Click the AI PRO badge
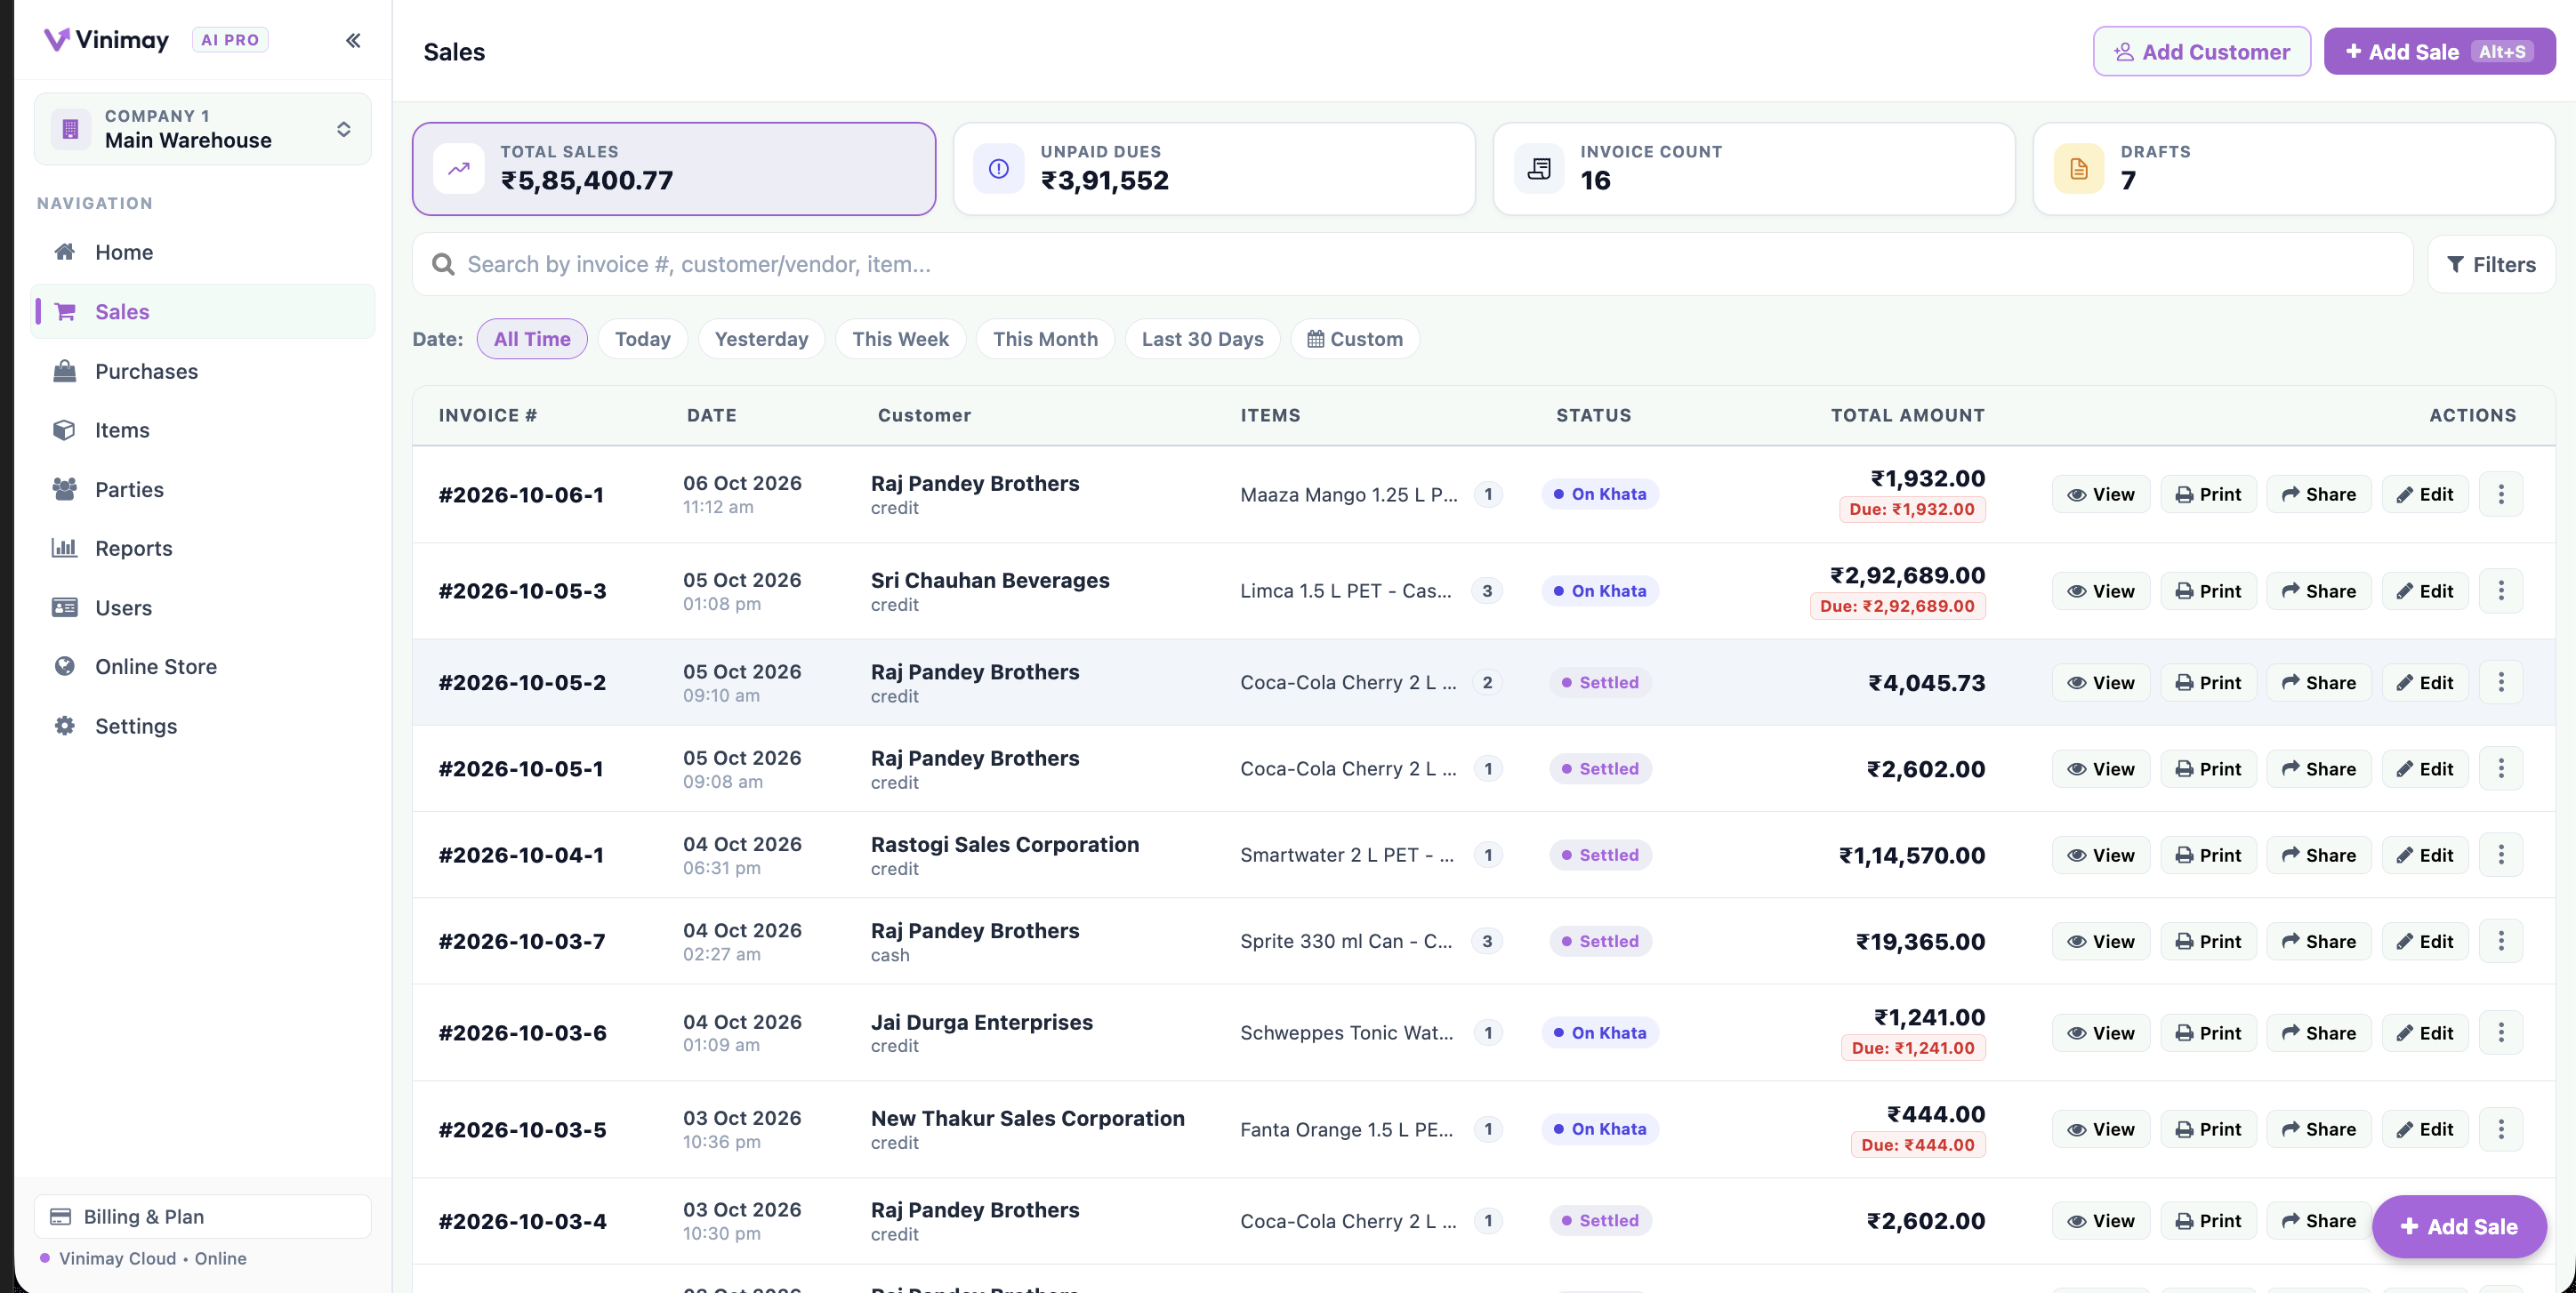 click(230, 40)
